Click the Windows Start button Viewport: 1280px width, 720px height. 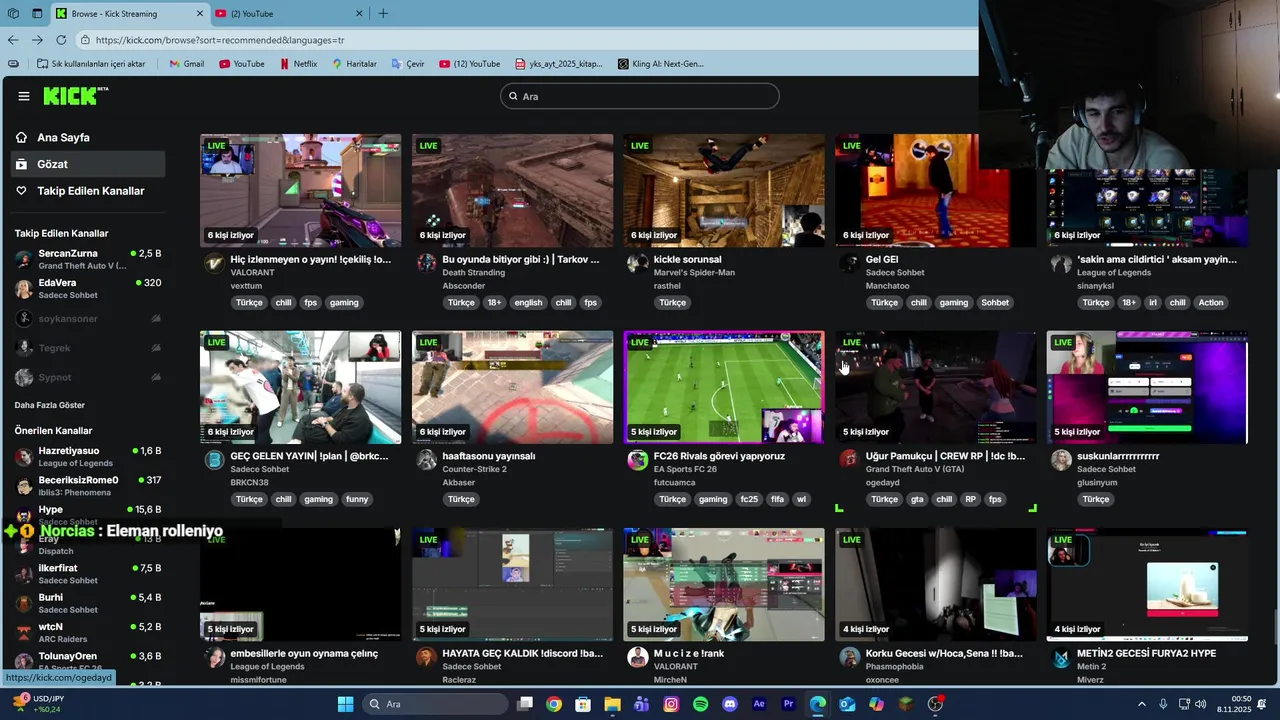coord(345,704)
